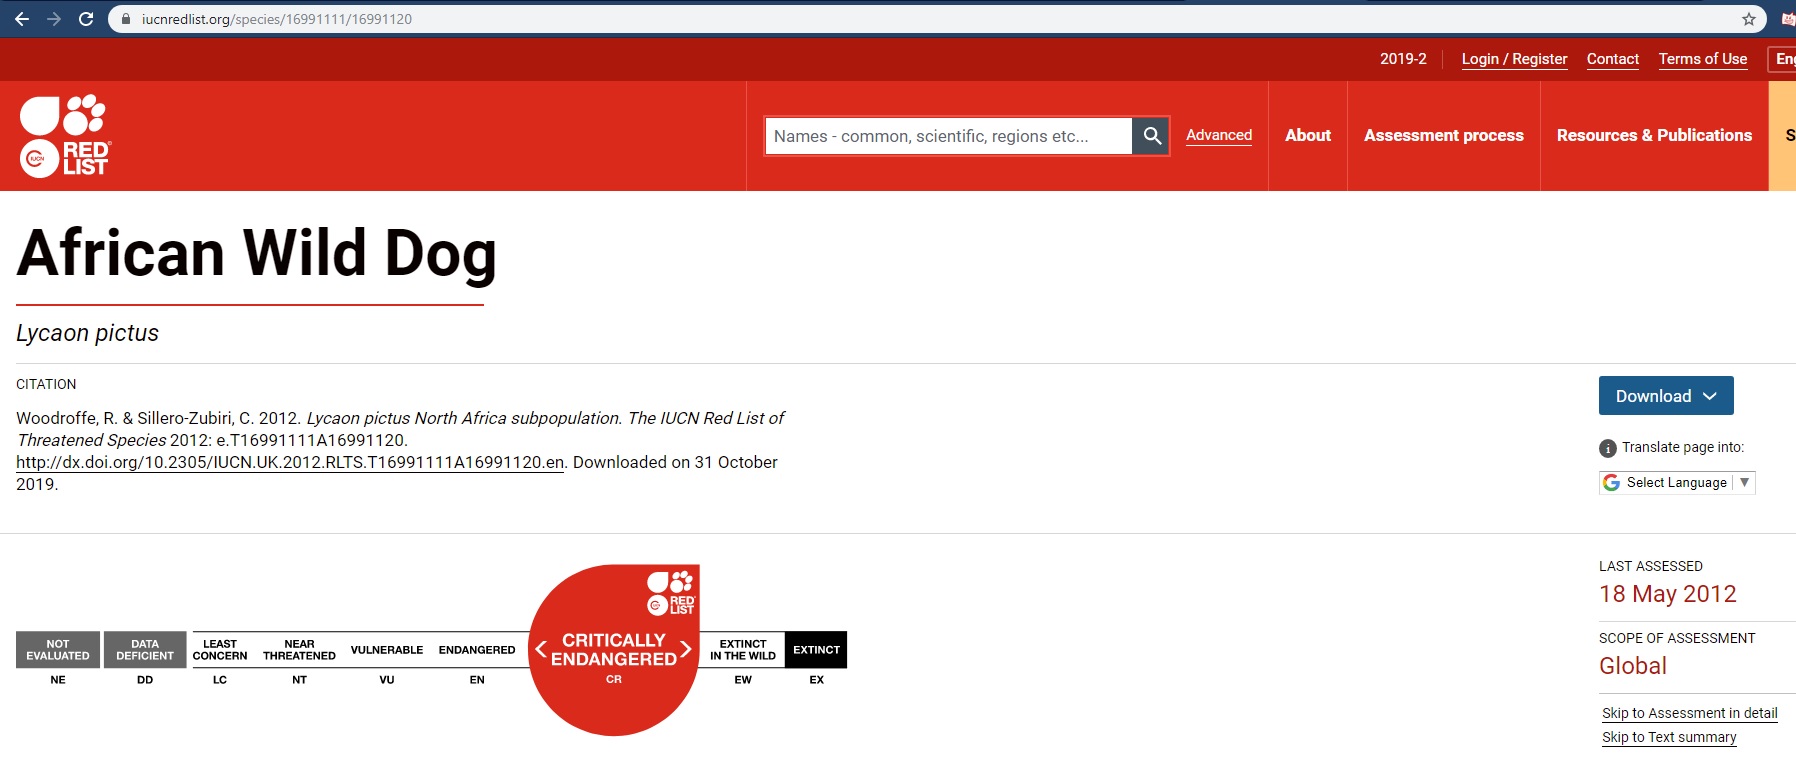Click the Vulnerable category label
The width and height of the screenshot is (1796, 782).
[x=387, y=650]
